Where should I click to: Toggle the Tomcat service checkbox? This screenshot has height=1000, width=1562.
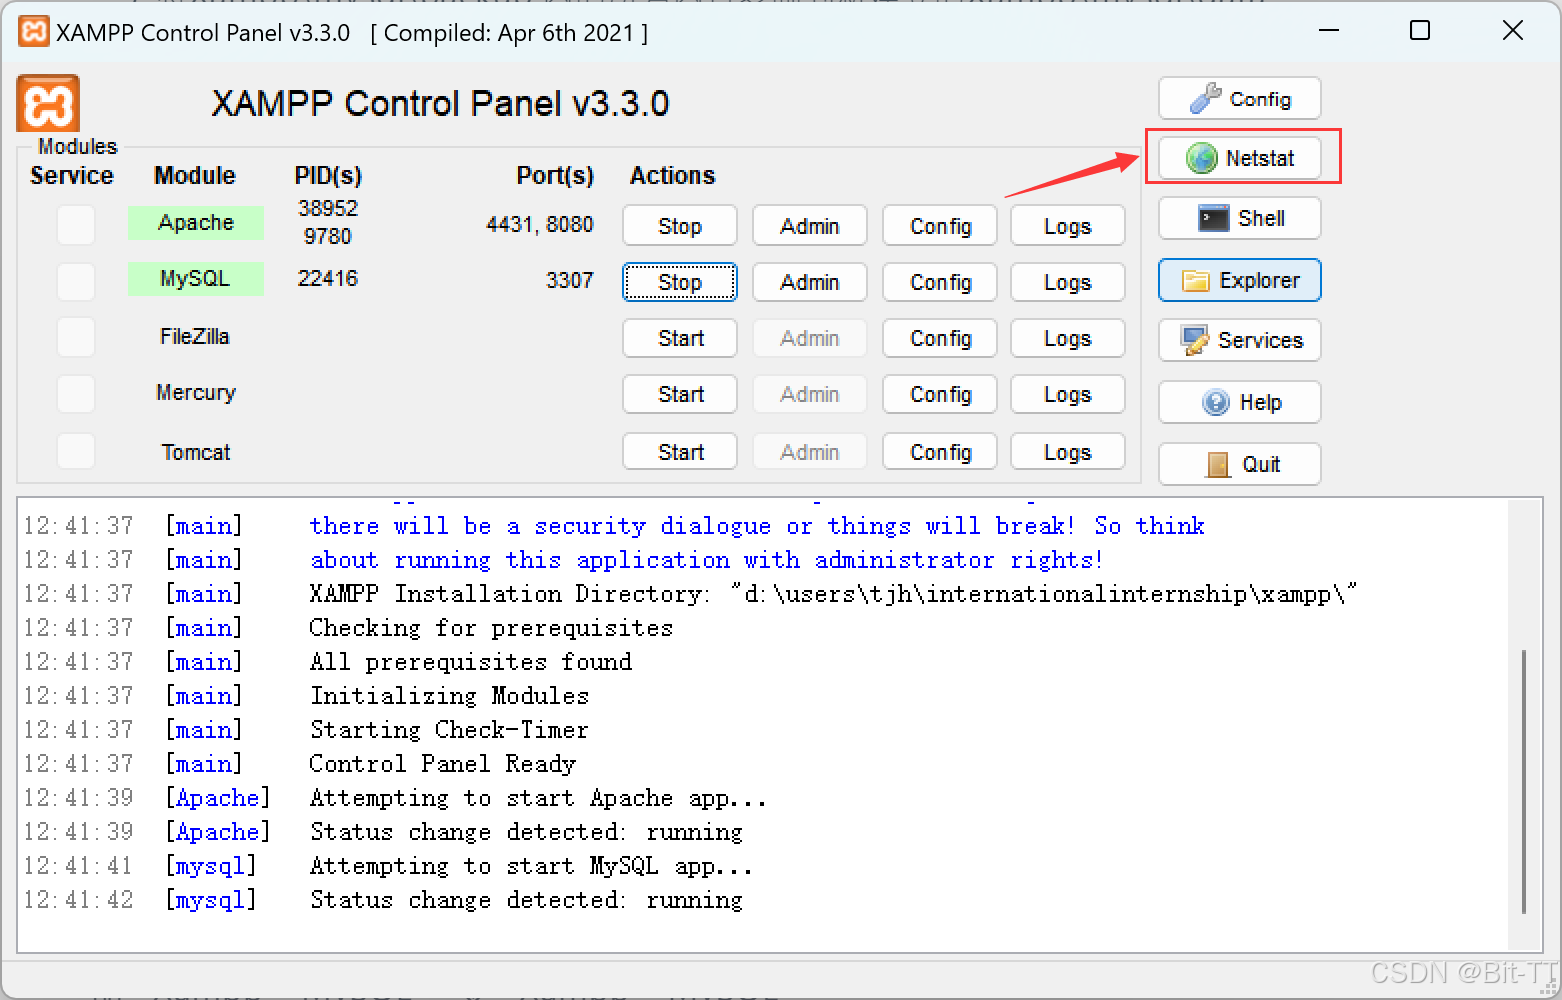[x=76, y=451]
